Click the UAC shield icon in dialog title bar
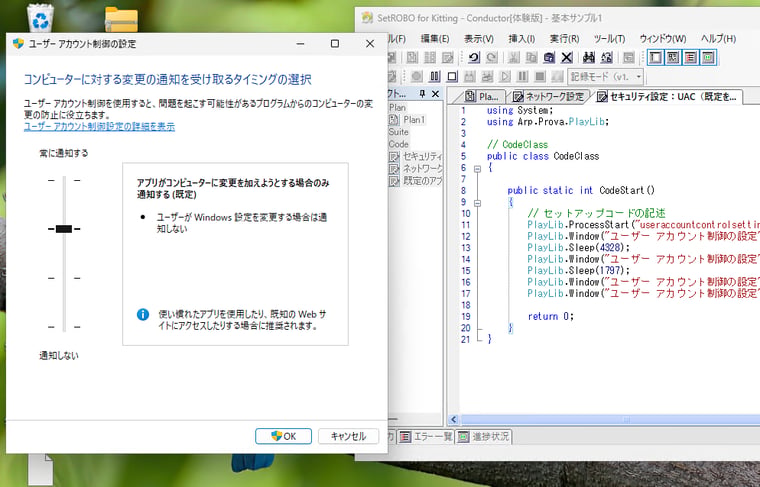The image size is (760, 487). 18,44
